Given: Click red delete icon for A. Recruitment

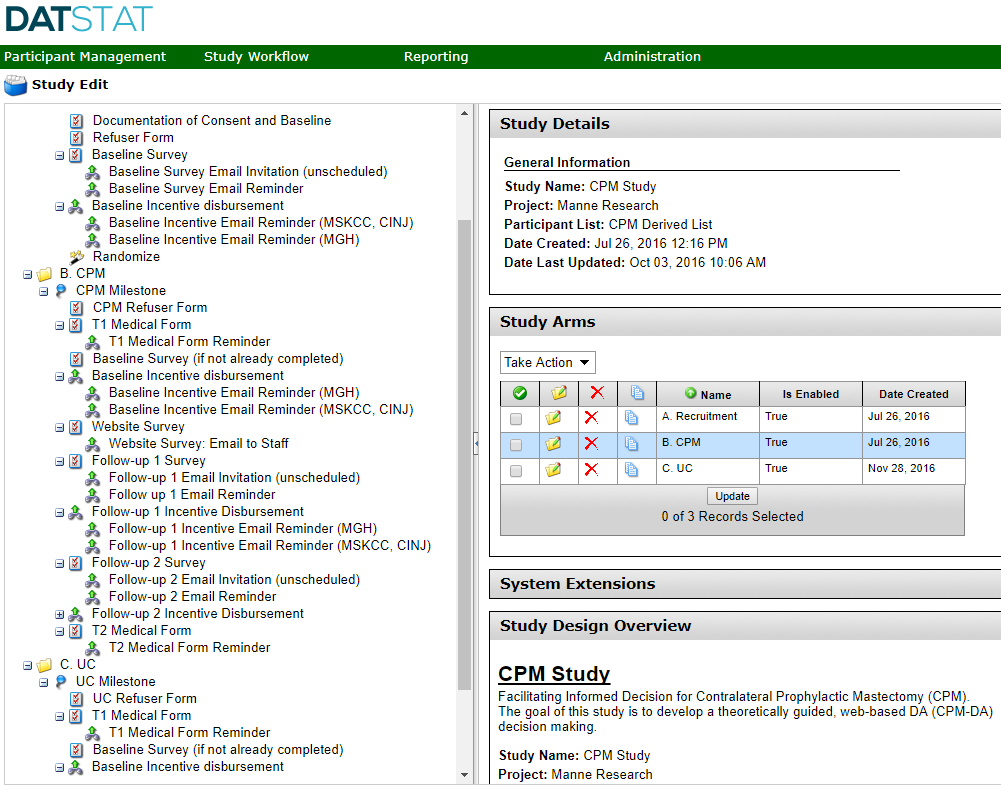Looking at the screenshot, I should [x=592, y=417].
